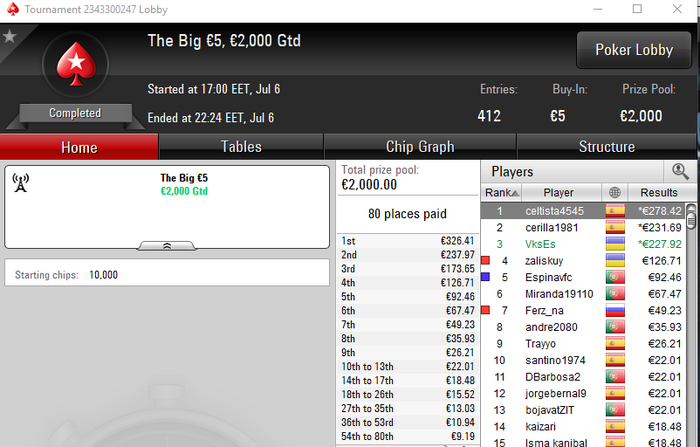Click Spain flag beside celtista4545

click(x=615, y=211)
